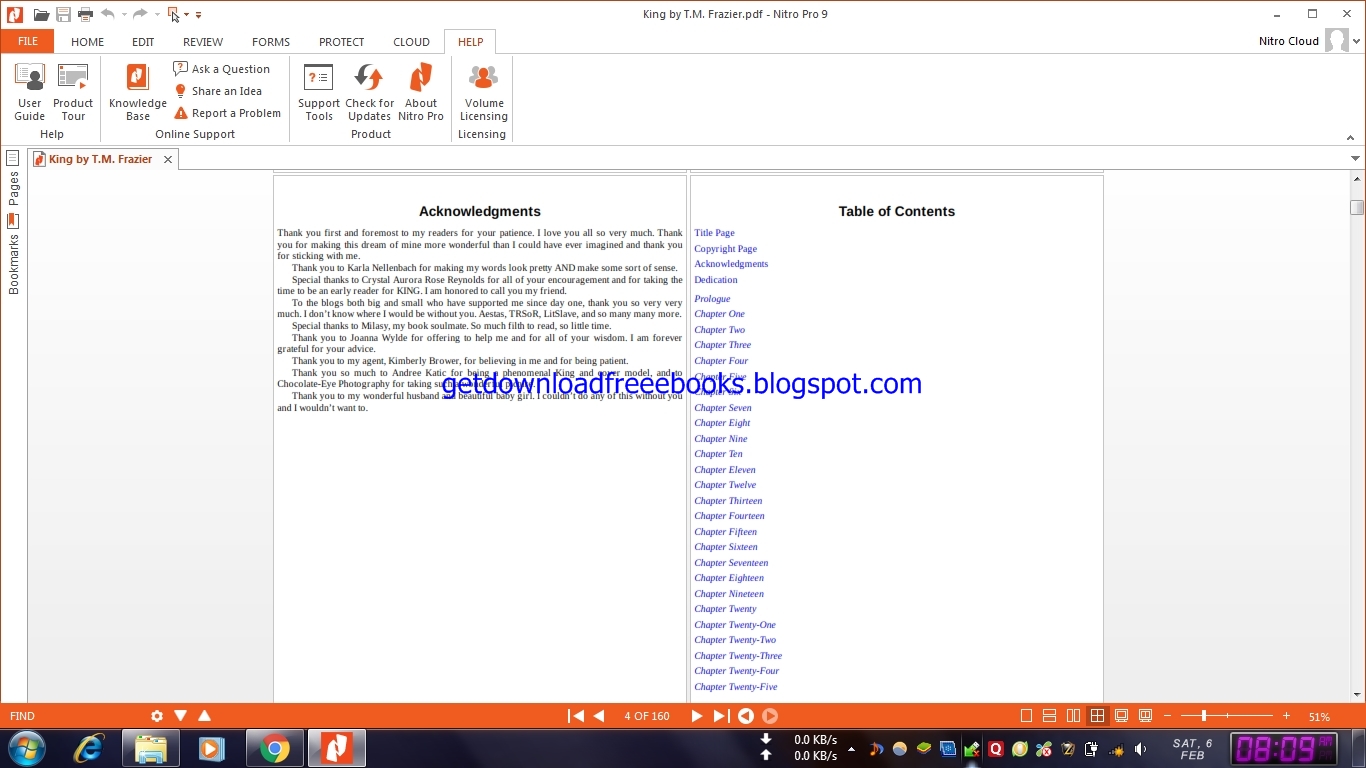This screenshot has height=768, width=1366.
Task: Open the Copyright Page link
Action: click(726, 249)
